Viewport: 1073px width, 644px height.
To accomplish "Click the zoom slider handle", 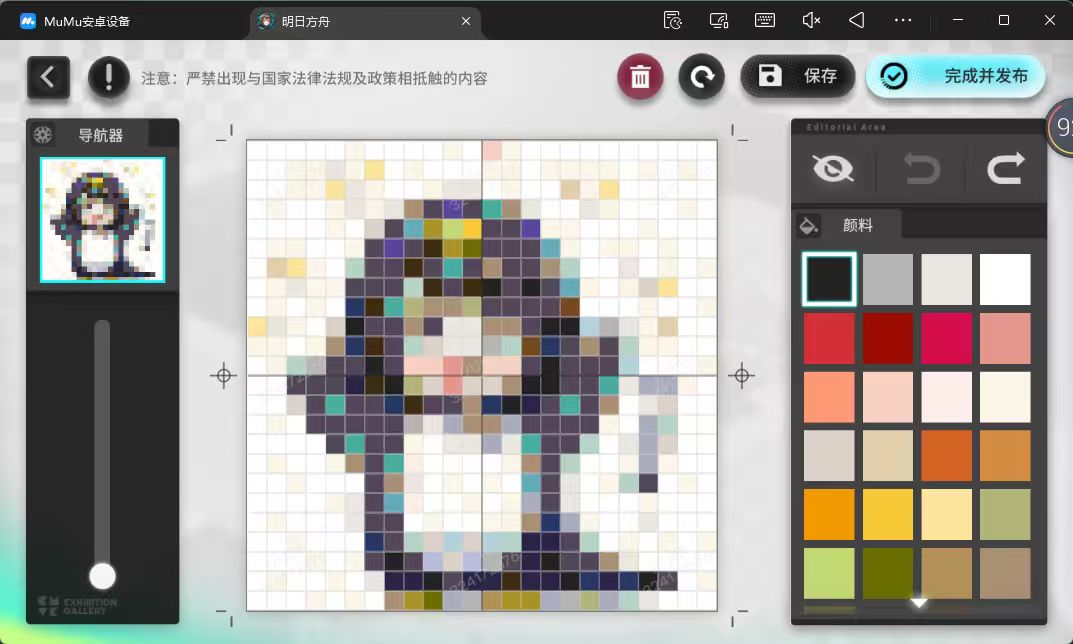I will click(103, 576).
